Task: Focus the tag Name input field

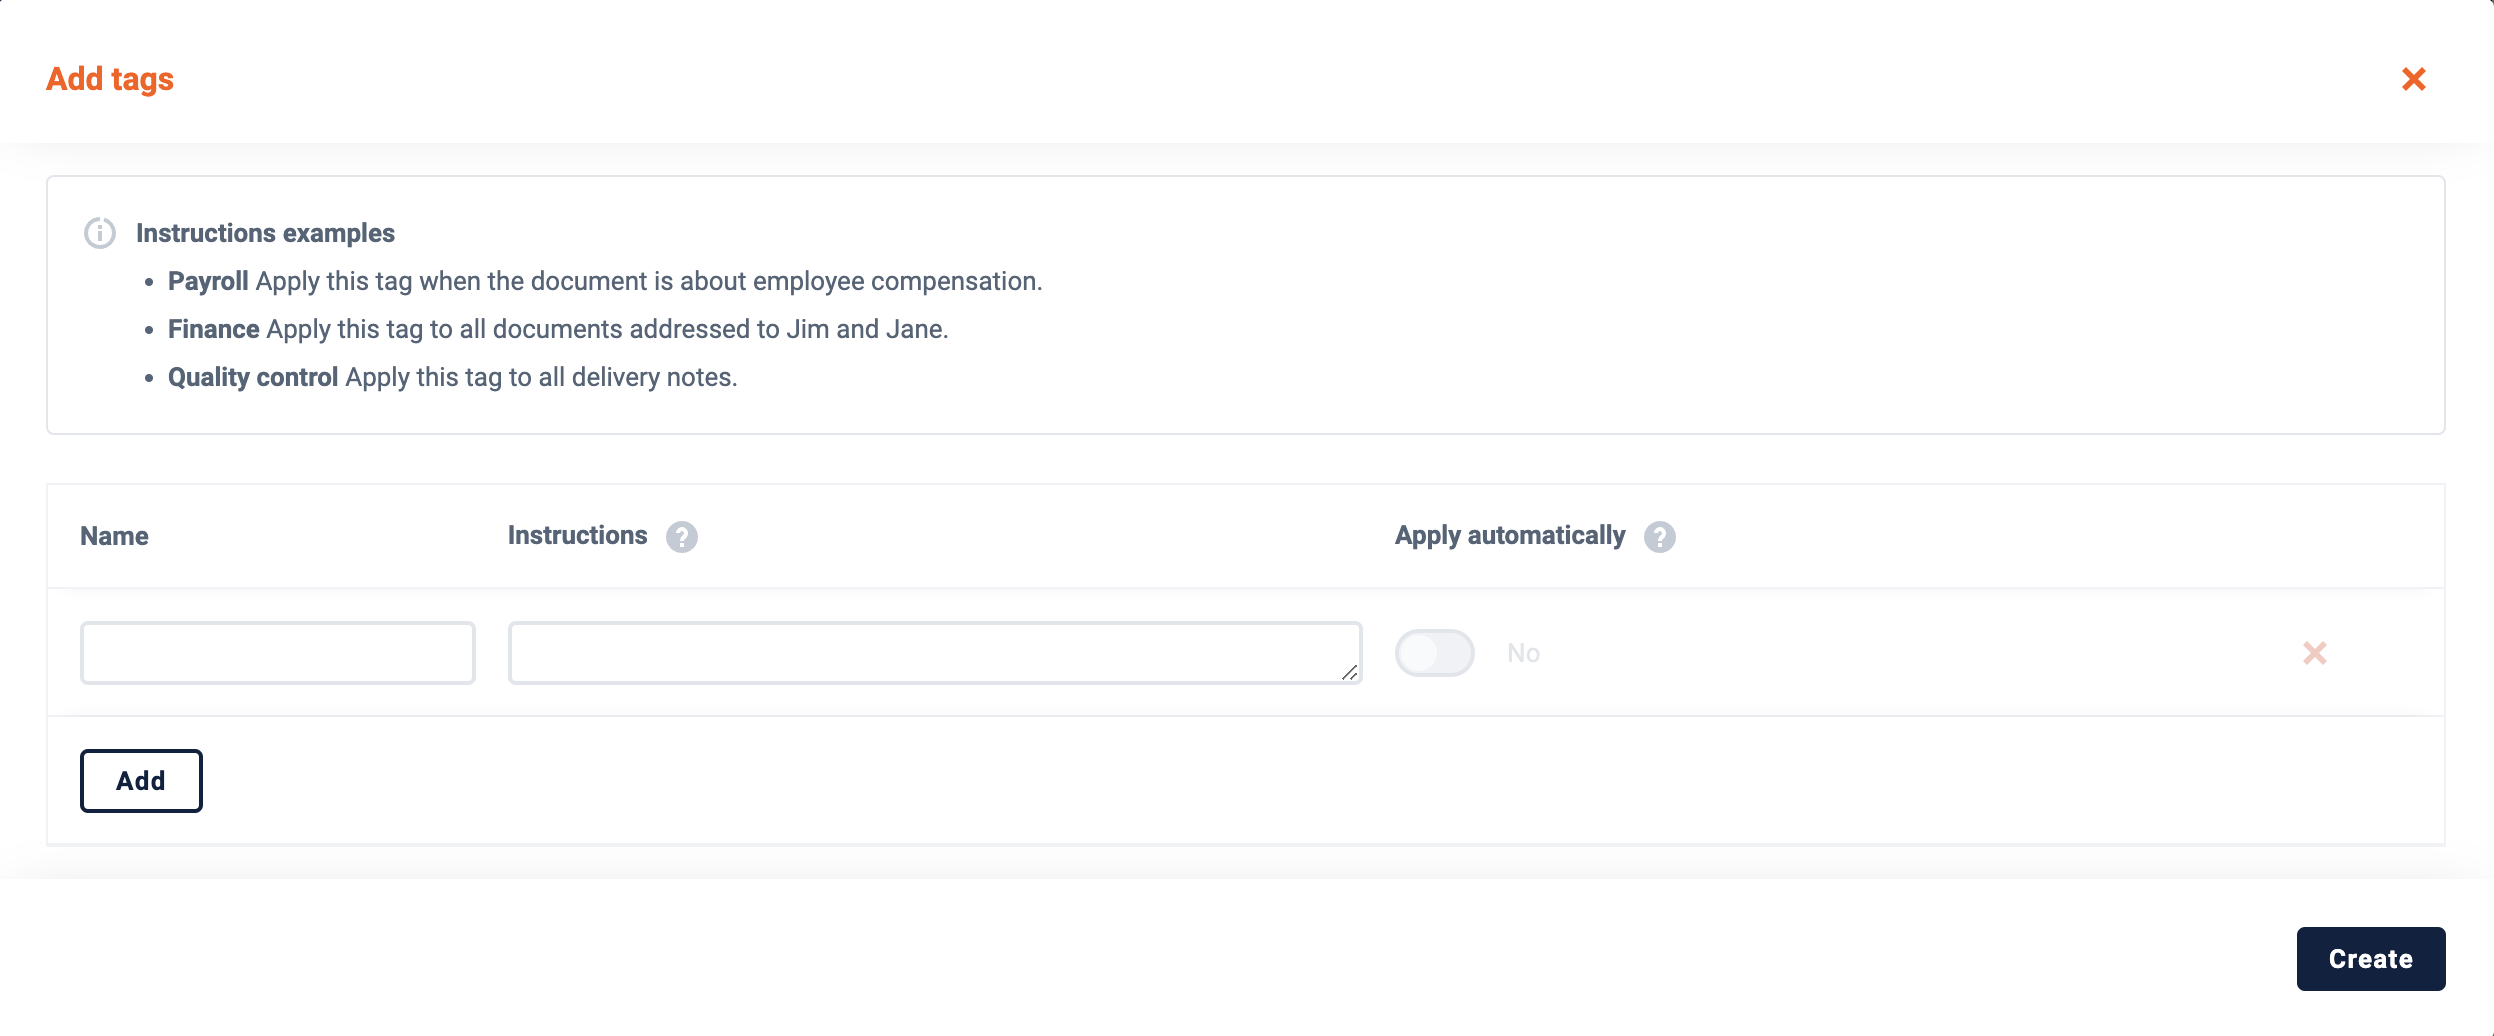Action: (278, 653)
